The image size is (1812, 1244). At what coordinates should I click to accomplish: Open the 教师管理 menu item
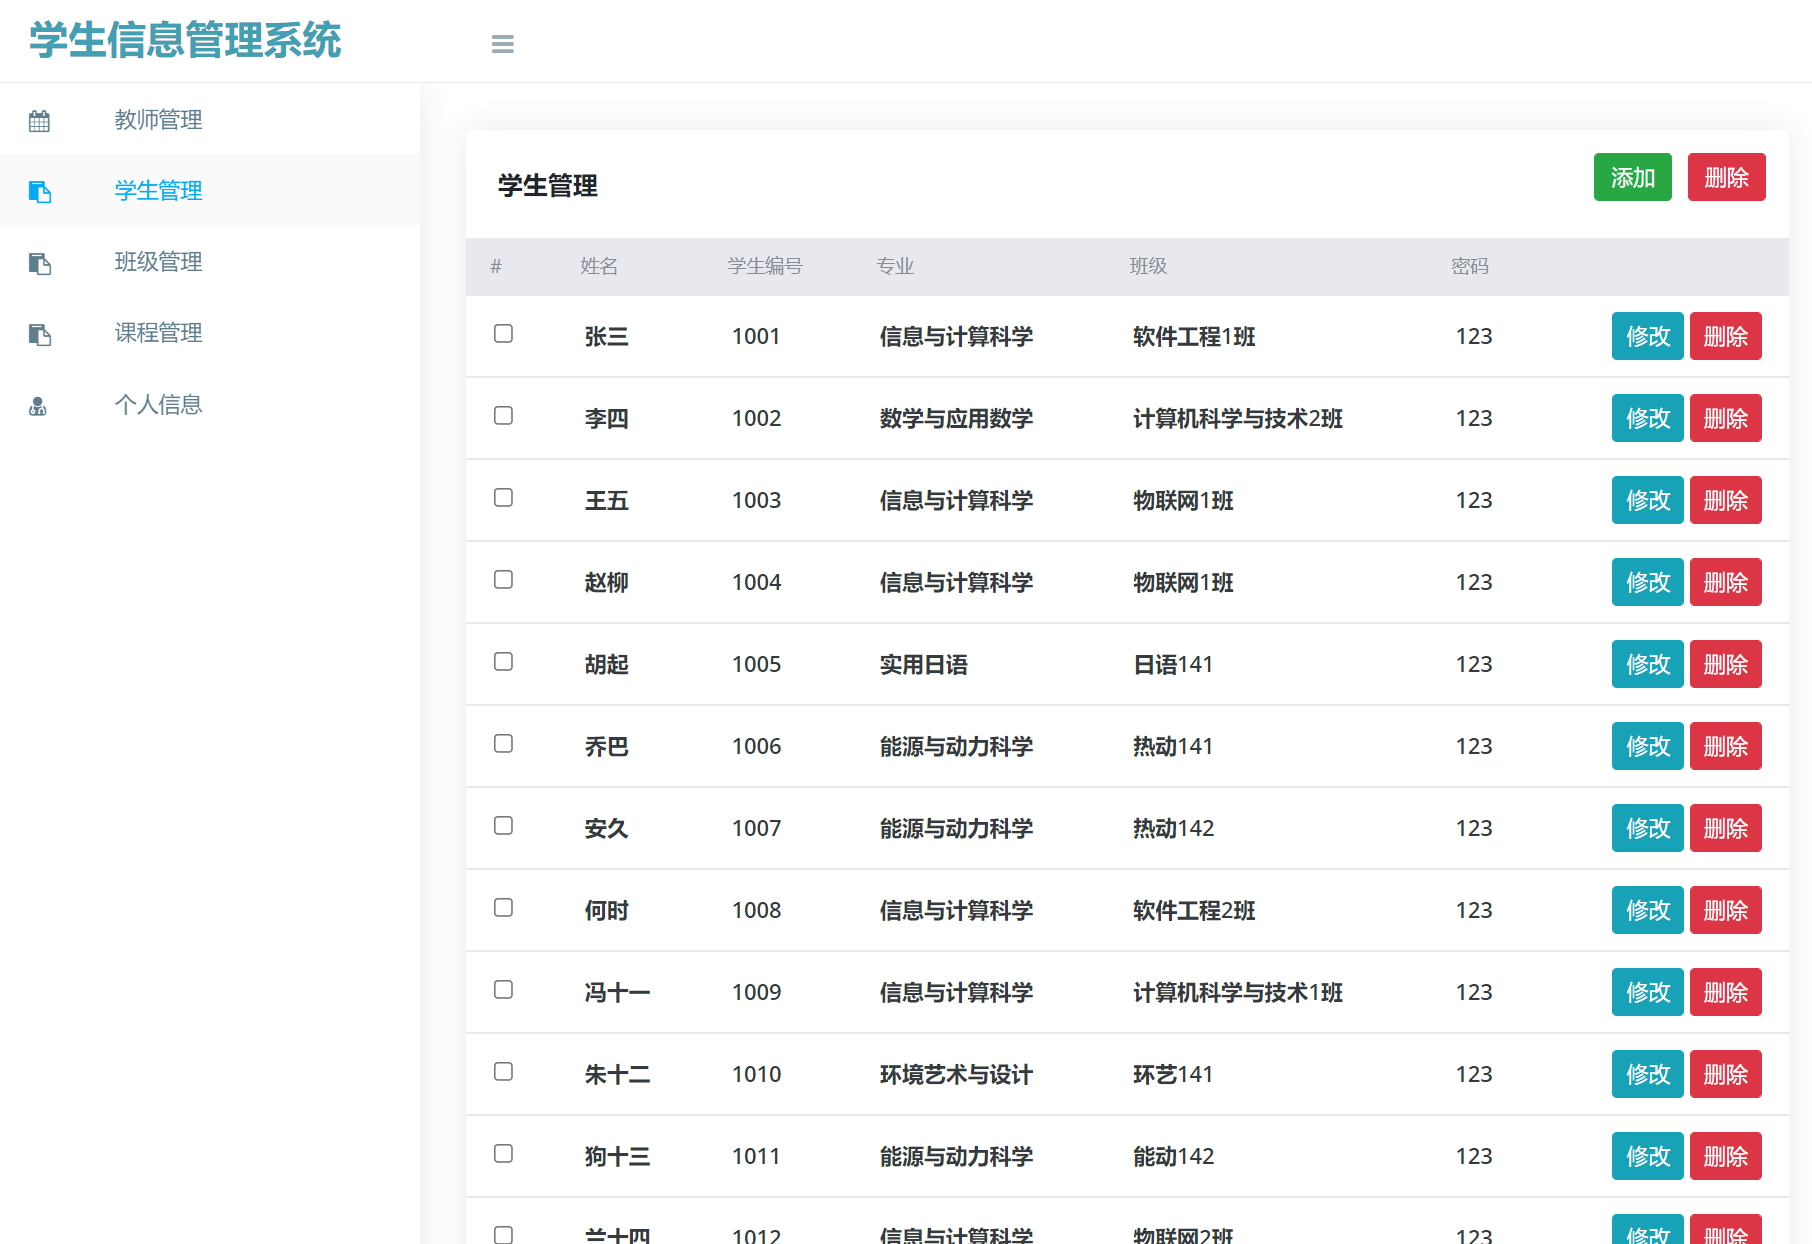pos(158,120)
